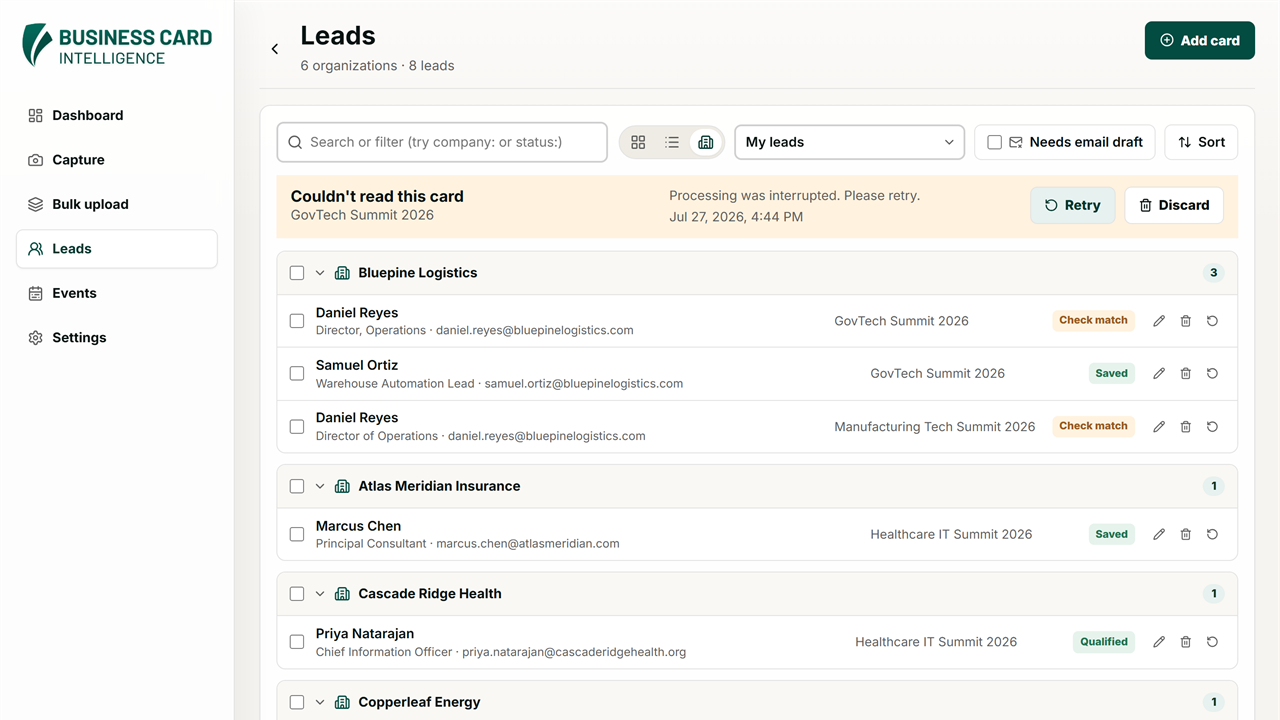Delete Daniel Reyes GovTech Summit lead
The image size is (1280, 720).
tap(1186, 321)
